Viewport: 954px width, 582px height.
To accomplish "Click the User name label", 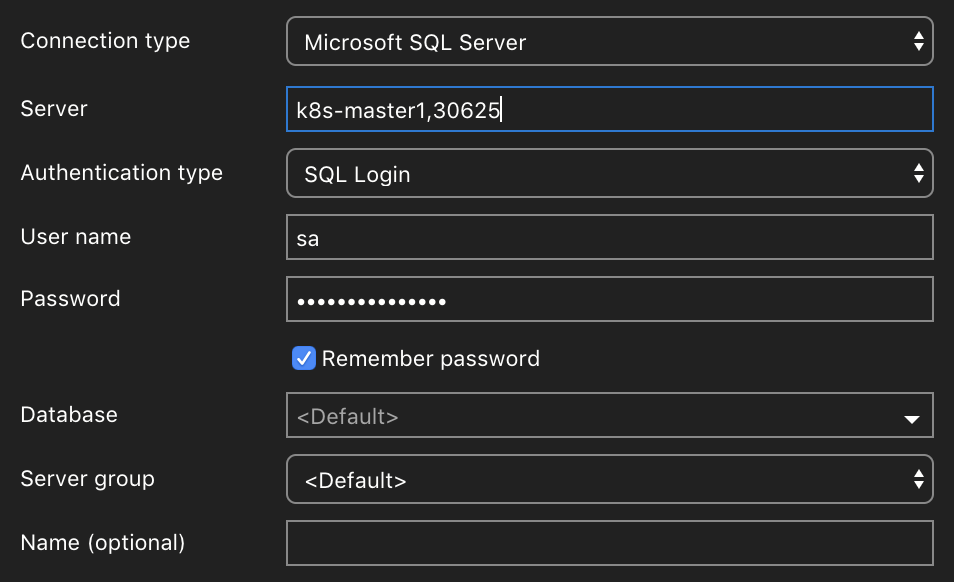I will point(76,237).
